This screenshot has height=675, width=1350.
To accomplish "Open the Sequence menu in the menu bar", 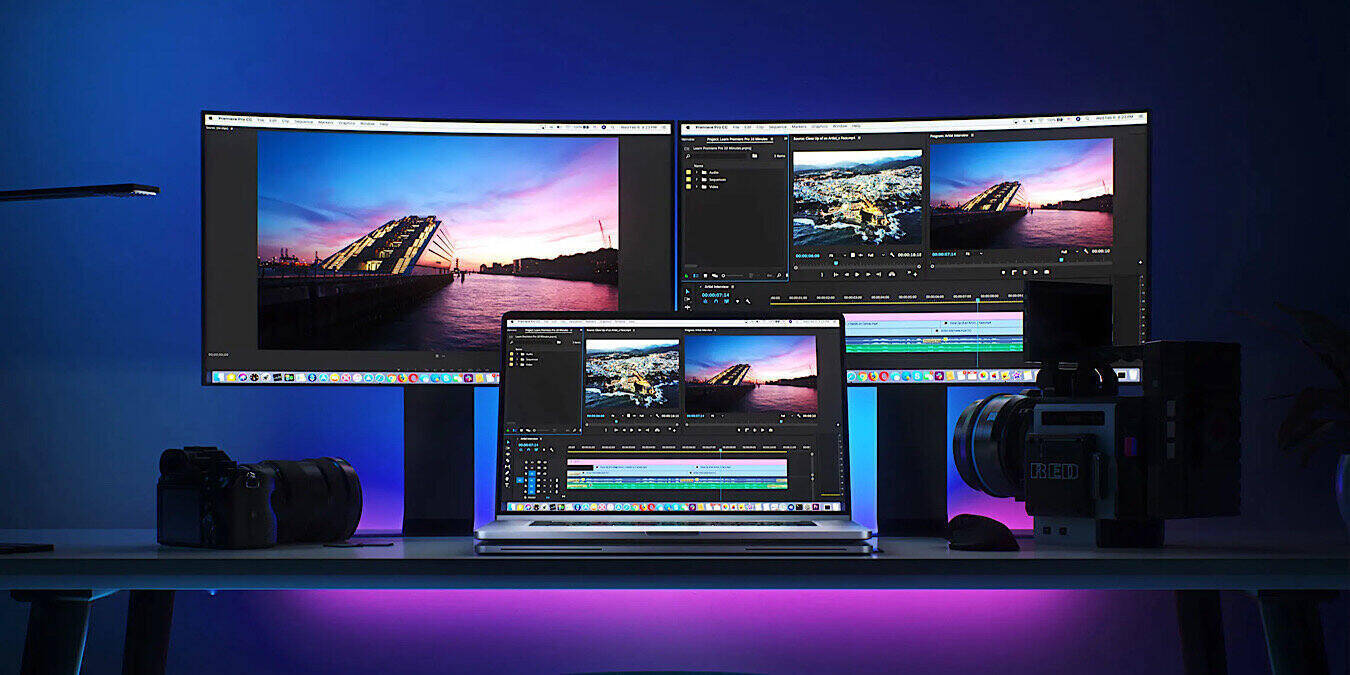I will click(x=779, y=126).
